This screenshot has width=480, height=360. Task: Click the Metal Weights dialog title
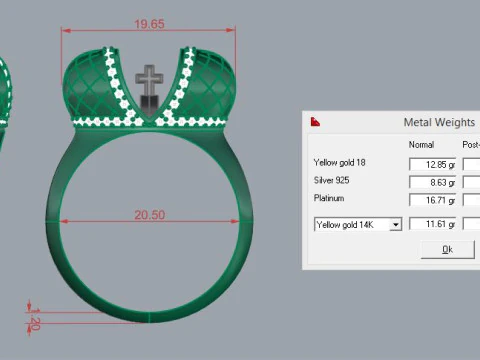tap(439, 122)
